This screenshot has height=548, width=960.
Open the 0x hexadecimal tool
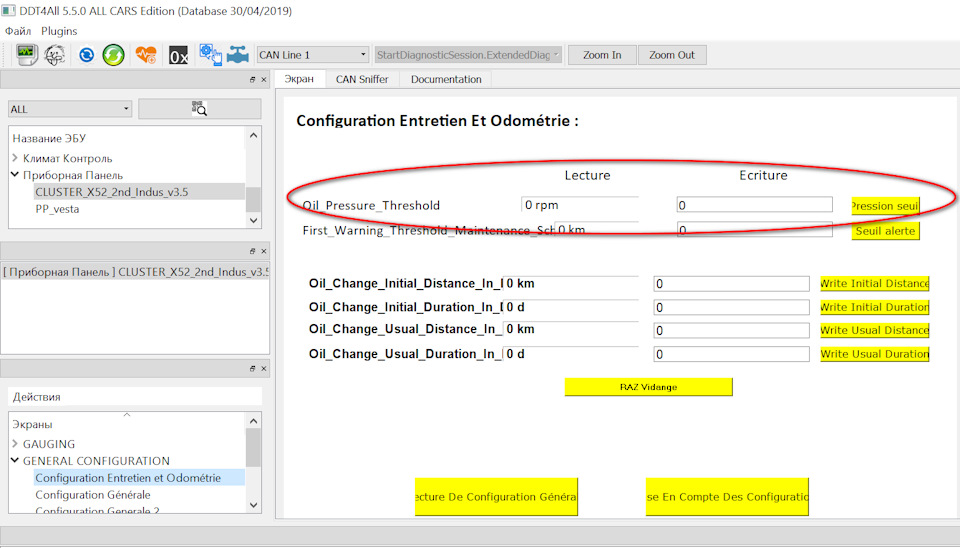[x=178, y=56]
